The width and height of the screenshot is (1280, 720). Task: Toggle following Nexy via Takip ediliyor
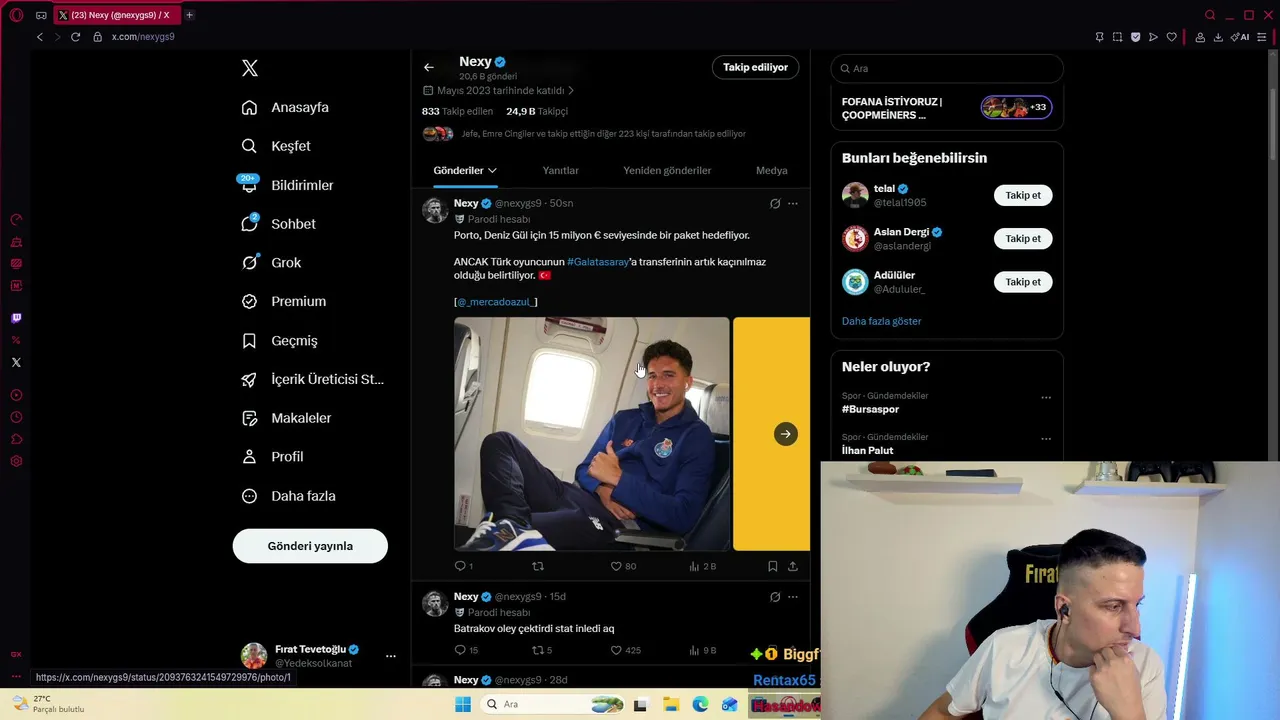(755, 67)
